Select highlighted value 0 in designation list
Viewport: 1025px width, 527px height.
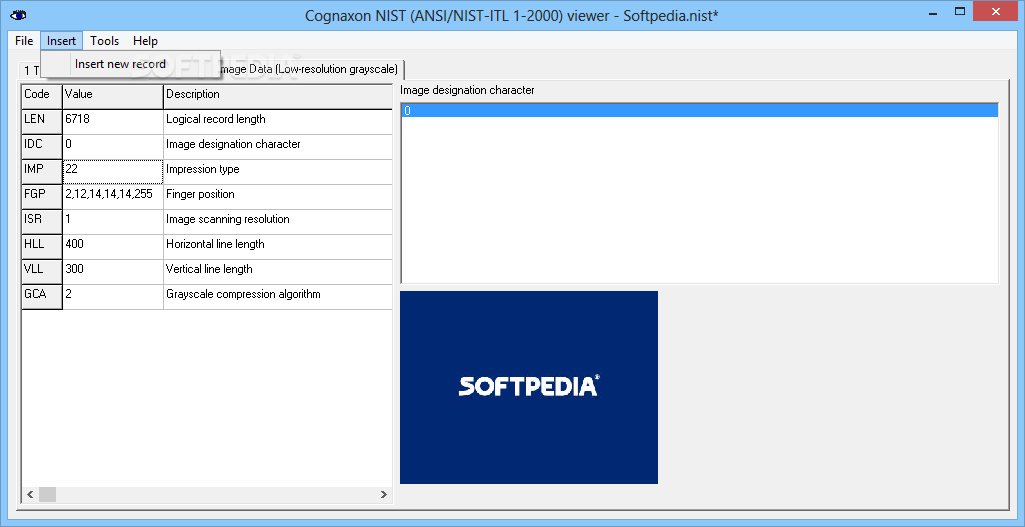click(x=699, y=111)
